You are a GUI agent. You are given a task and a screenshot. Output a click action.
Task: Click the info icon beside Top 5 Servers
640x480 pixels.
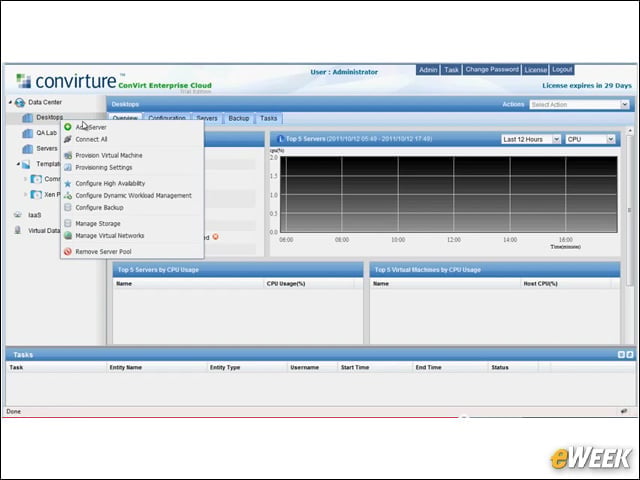tap(280, 139)
